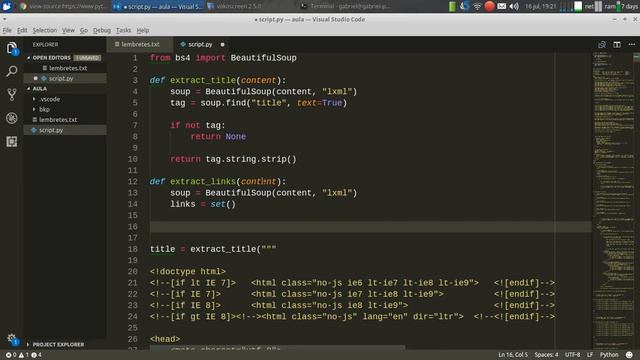Open the File menu
This screenshot has width=640, height=360.
tap(7, 30)
